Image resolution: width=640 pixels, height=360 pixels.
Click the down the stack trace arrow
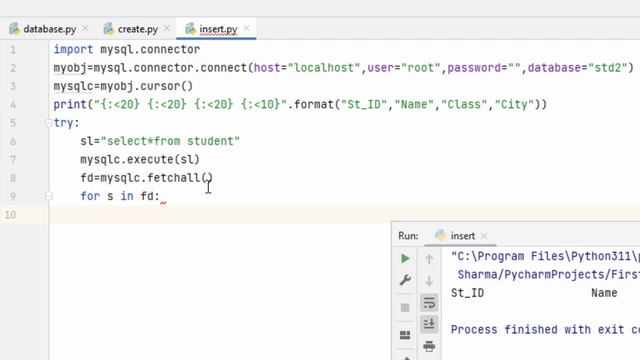(x=429, y=281)
